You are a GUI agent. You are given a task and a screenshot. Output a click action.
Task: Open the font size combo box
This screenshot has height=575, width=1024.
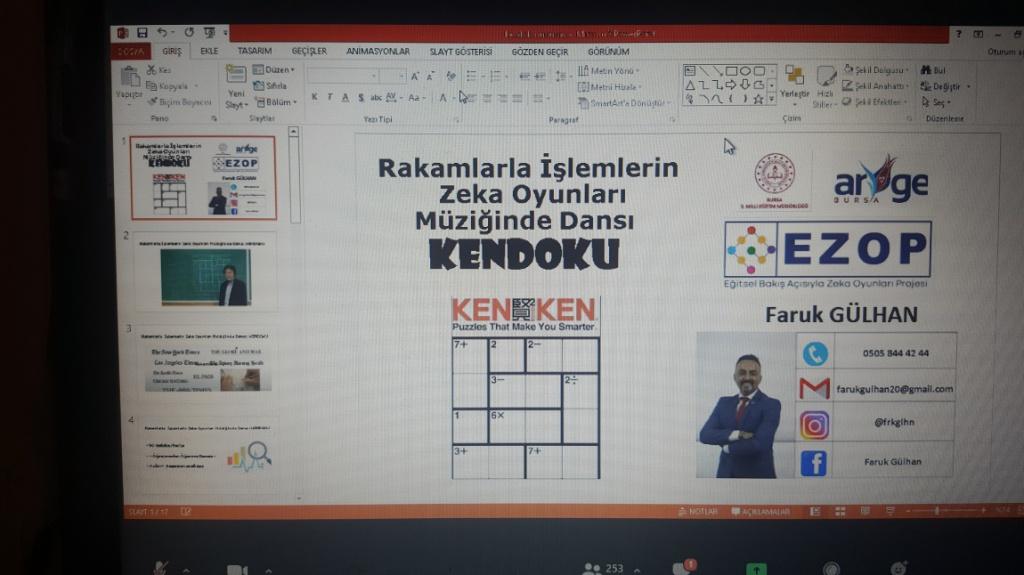pyautogui.click(x=393, y=76)
